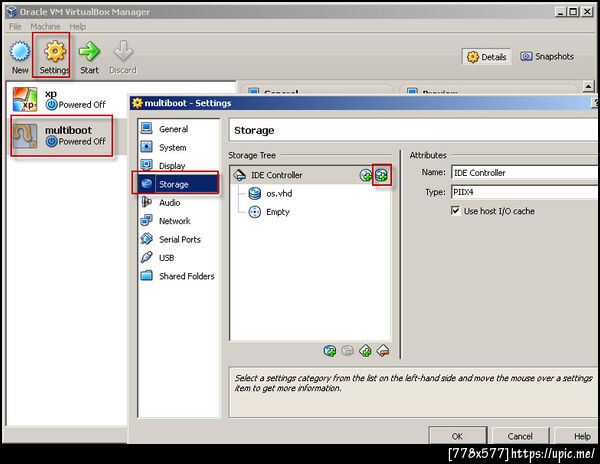Viewport: 600px width, 464px height.
Task: Open the General settings category
Action: [x=178, y=129]
